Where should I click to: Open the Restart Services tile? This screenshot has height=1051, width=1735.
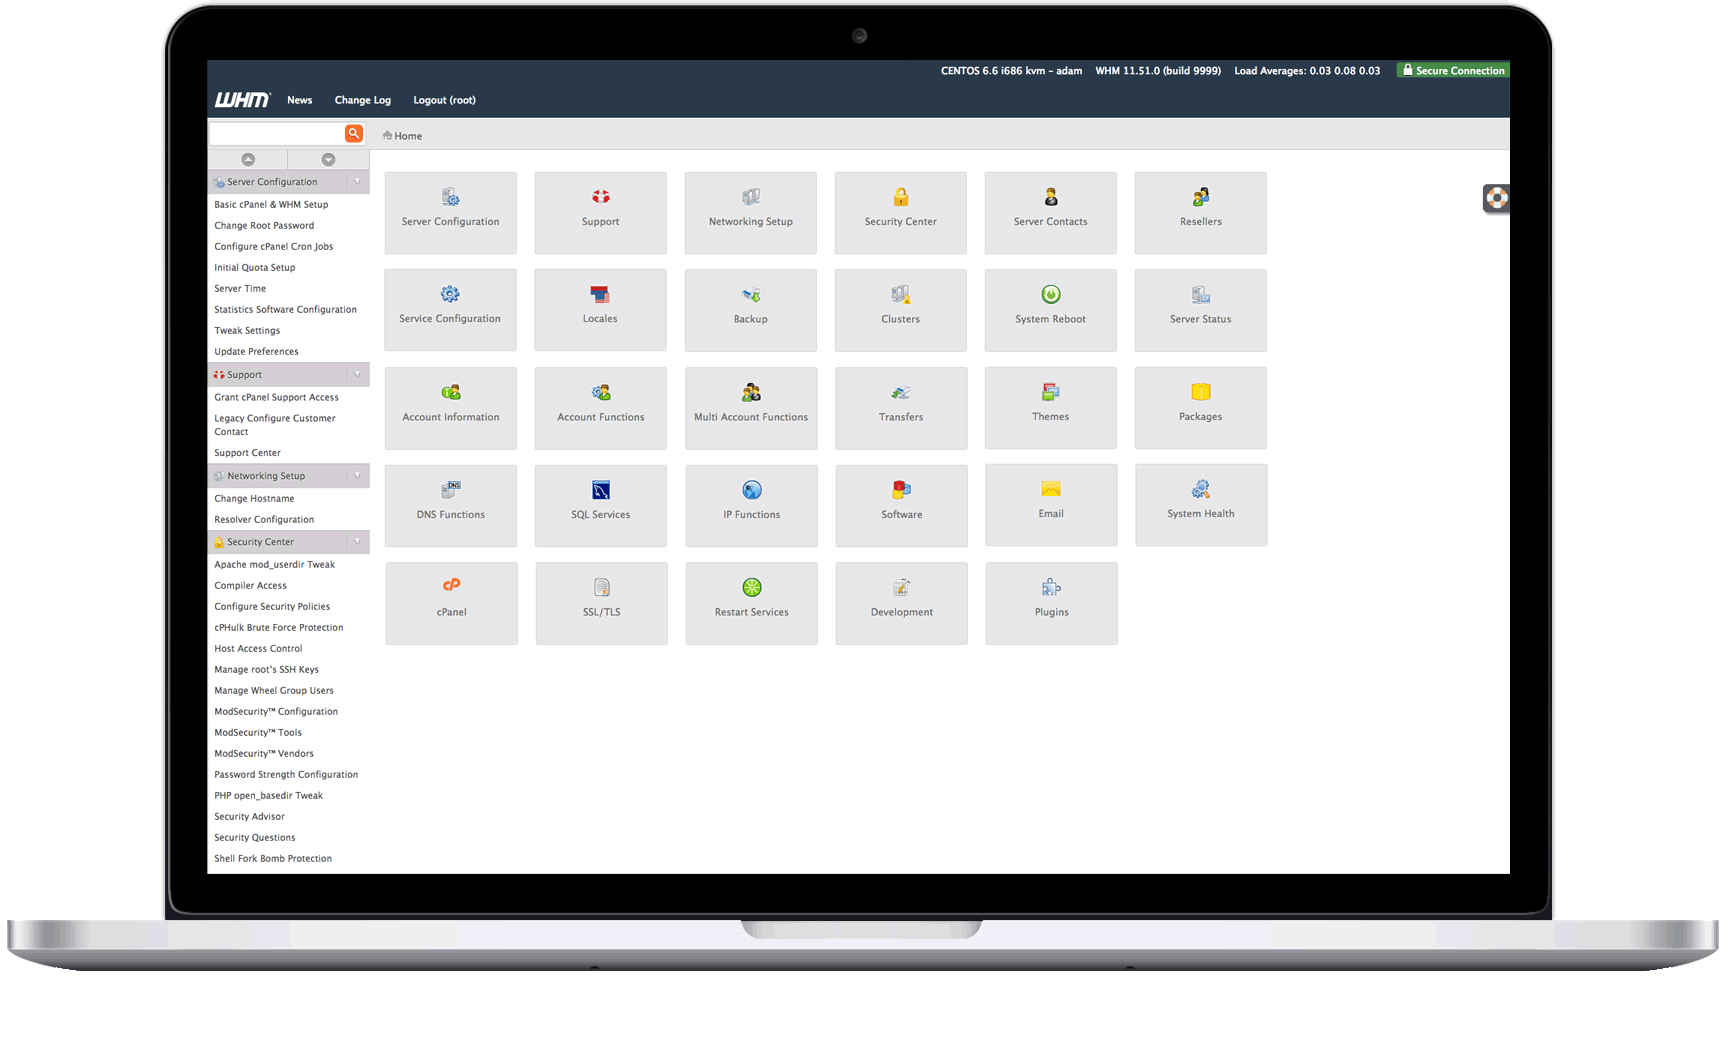pos(752,603)
